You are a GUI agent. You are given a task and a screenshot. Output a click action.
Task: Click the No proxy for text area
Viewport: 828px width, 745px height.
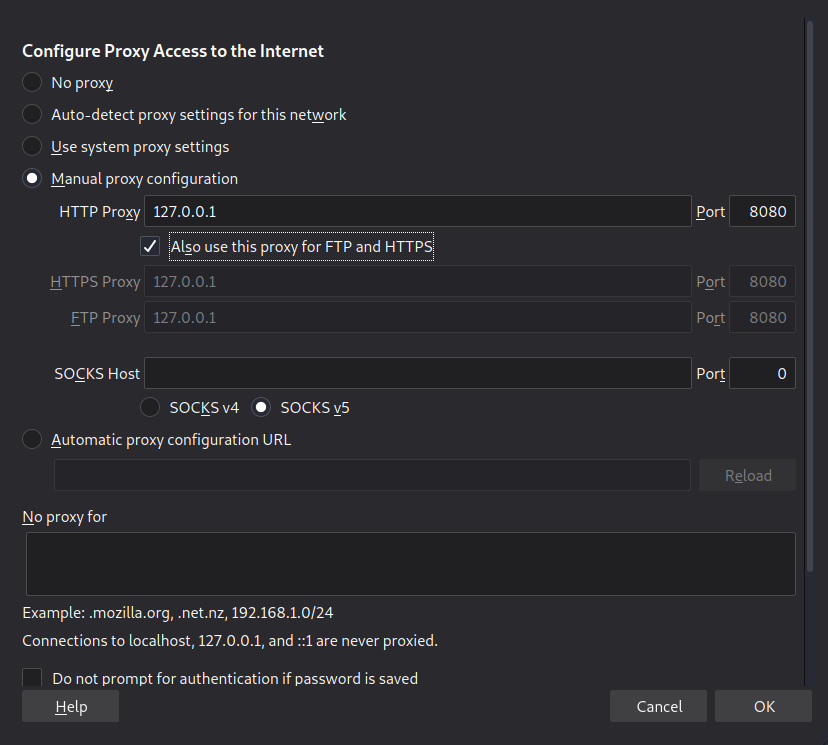click(410, 564)
